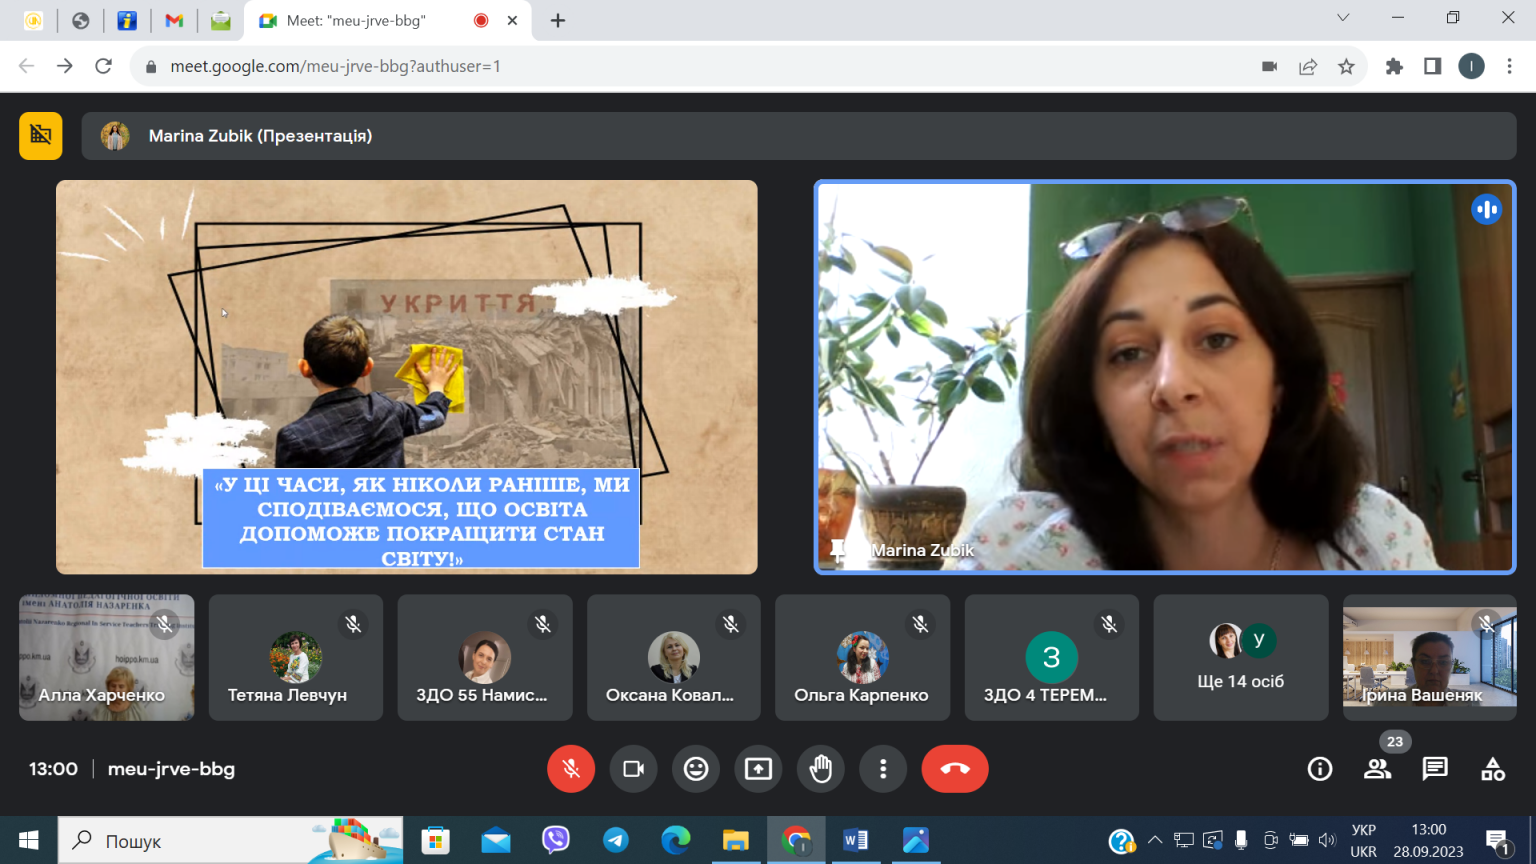Open more options three-dots menu in call bar
Image resolution: width=1536 pixels, height=864 pixels.
[883, 769]
